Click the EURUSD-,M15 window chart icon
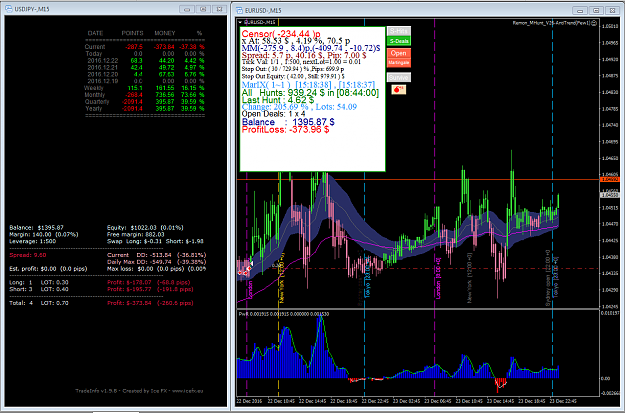The height and width of the screenshot is (413, 625). 240,10
